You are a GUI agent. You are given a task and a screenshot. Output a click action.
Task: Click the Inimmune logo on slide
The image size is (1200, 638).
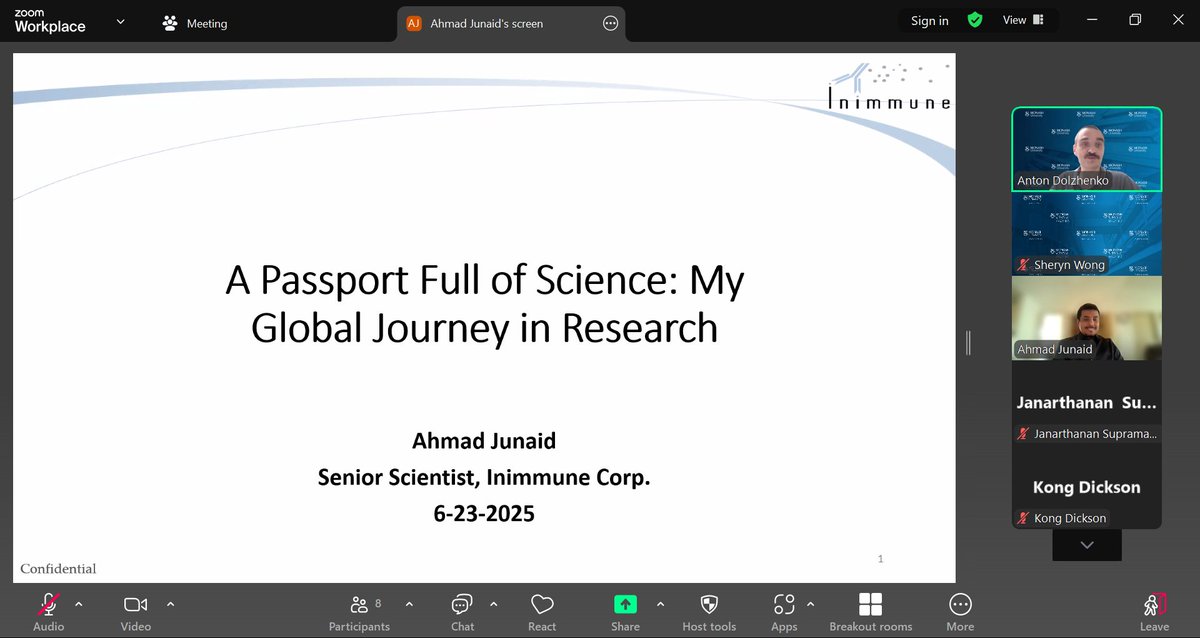[890, 87]
